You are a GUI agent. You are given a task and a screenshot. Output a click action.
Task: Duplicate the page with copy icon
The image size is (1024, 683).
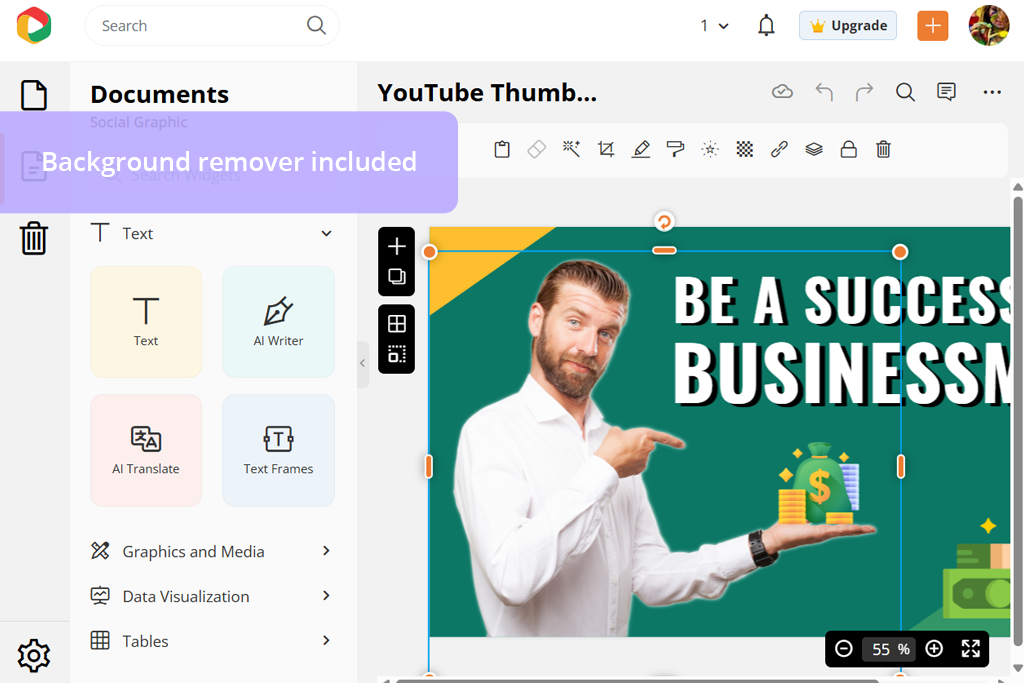coord(396,277)
